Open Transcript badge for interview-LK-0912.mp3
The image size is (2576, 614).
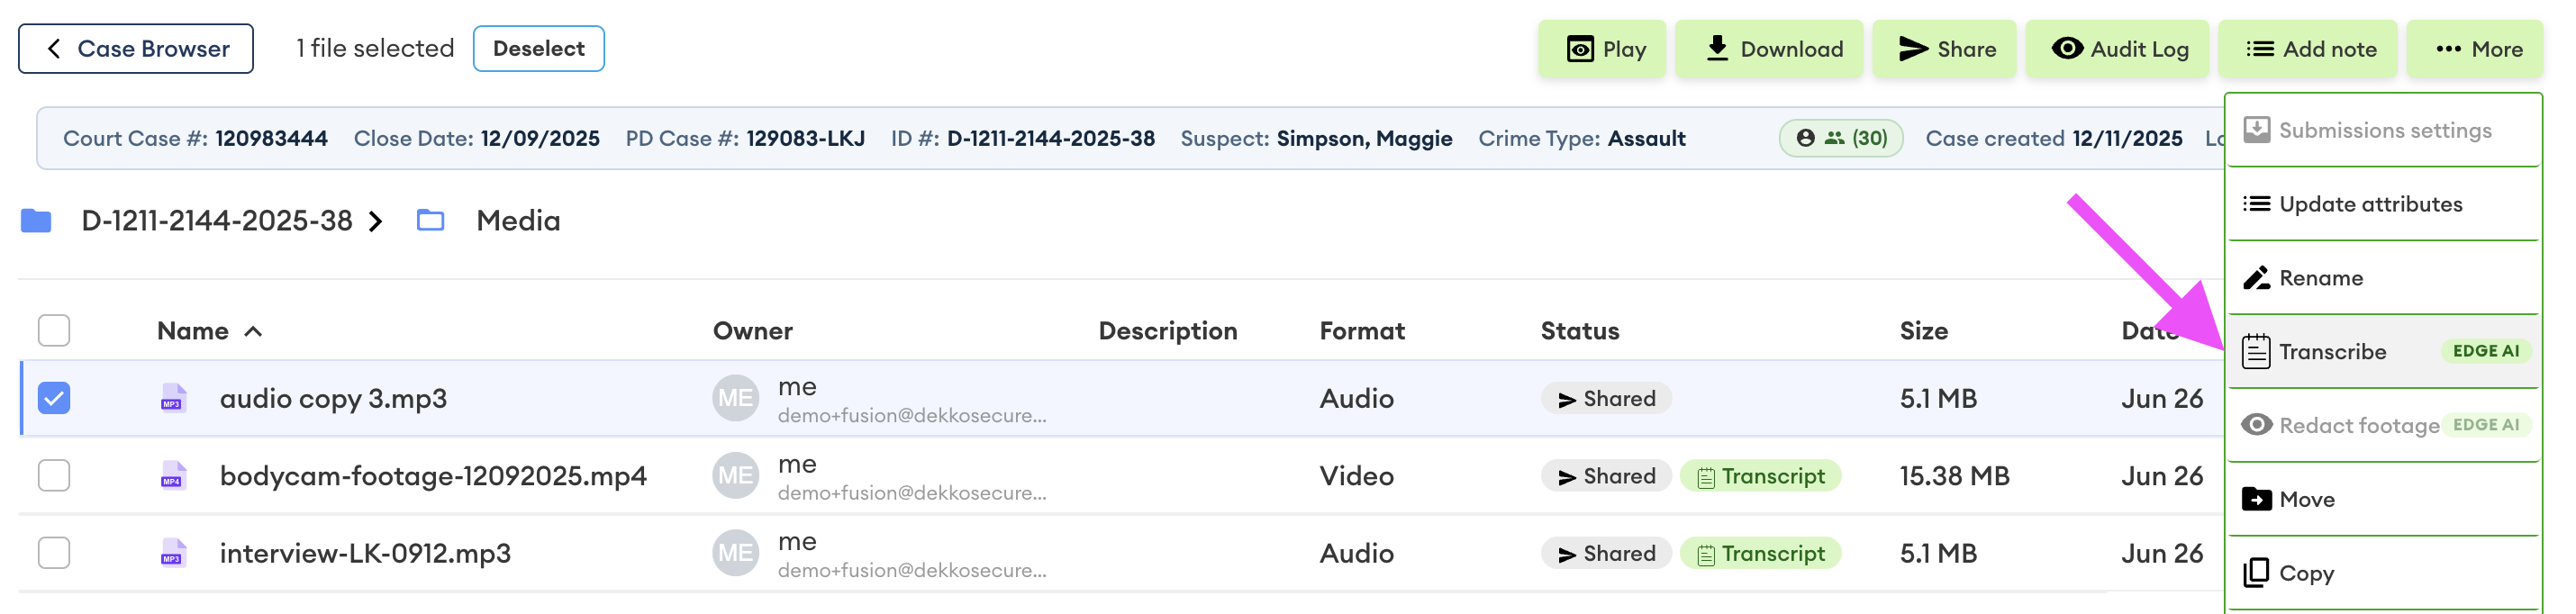[1760, 554]
